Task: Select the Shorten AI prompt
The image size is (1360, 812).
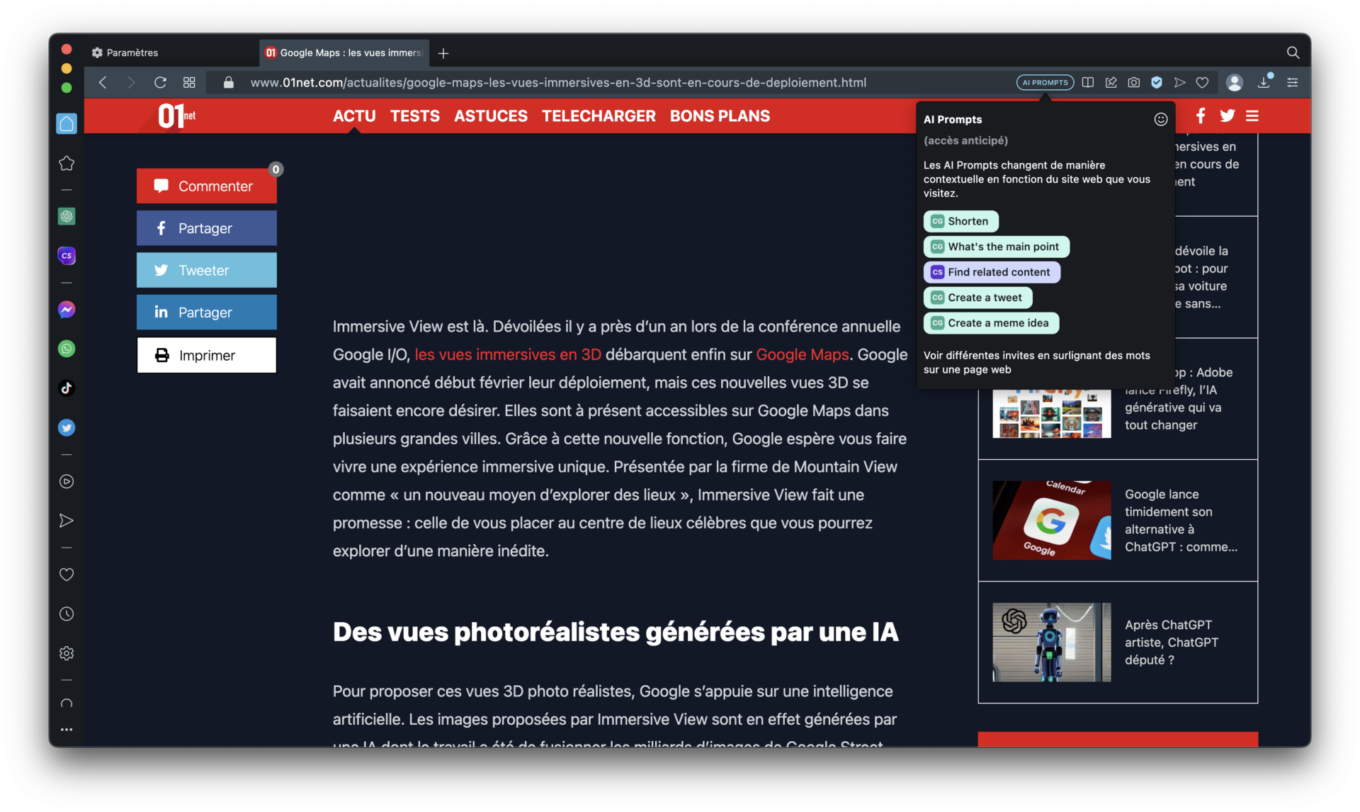Action: [961, 221]
